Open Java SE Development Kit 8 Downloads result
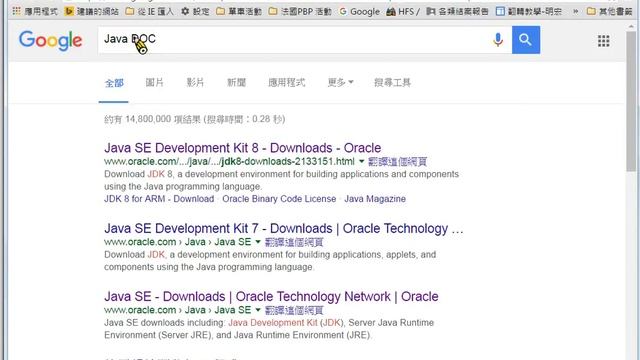Image resolution: width=640 pixels, height=360 pixels. (x=242, y=148)
